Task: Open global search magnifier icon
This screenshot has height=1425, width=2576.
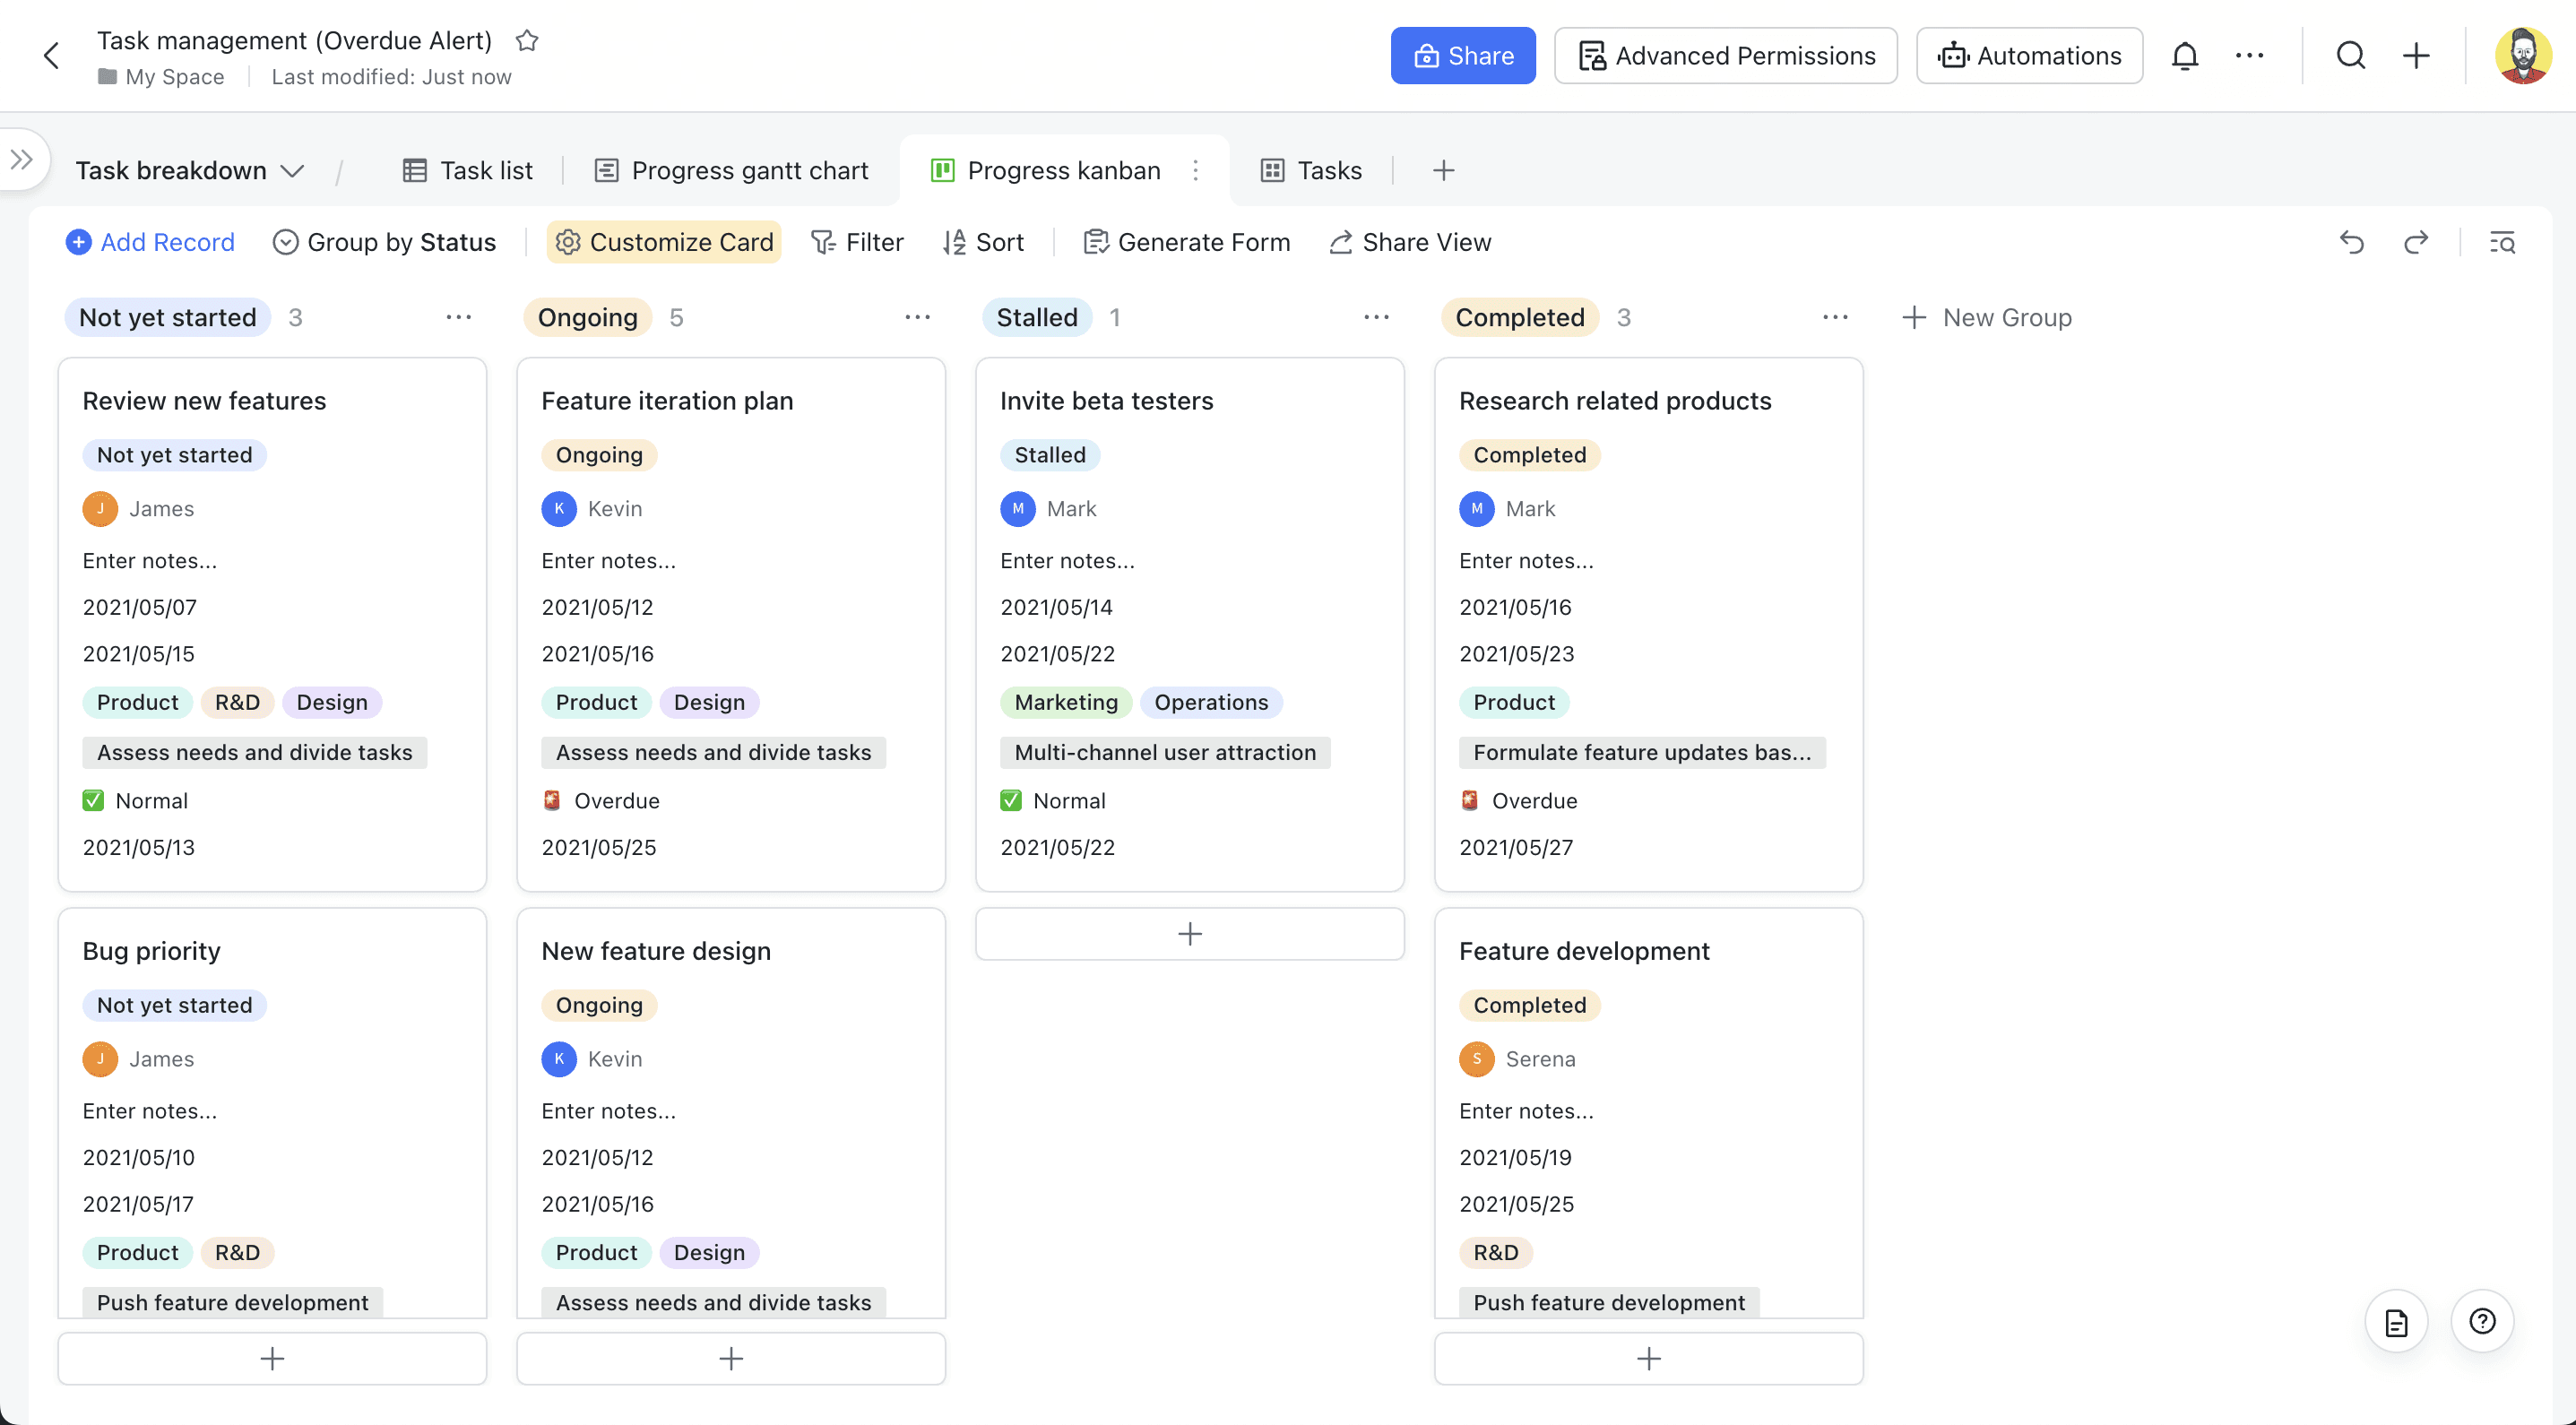Action: 2351,56
